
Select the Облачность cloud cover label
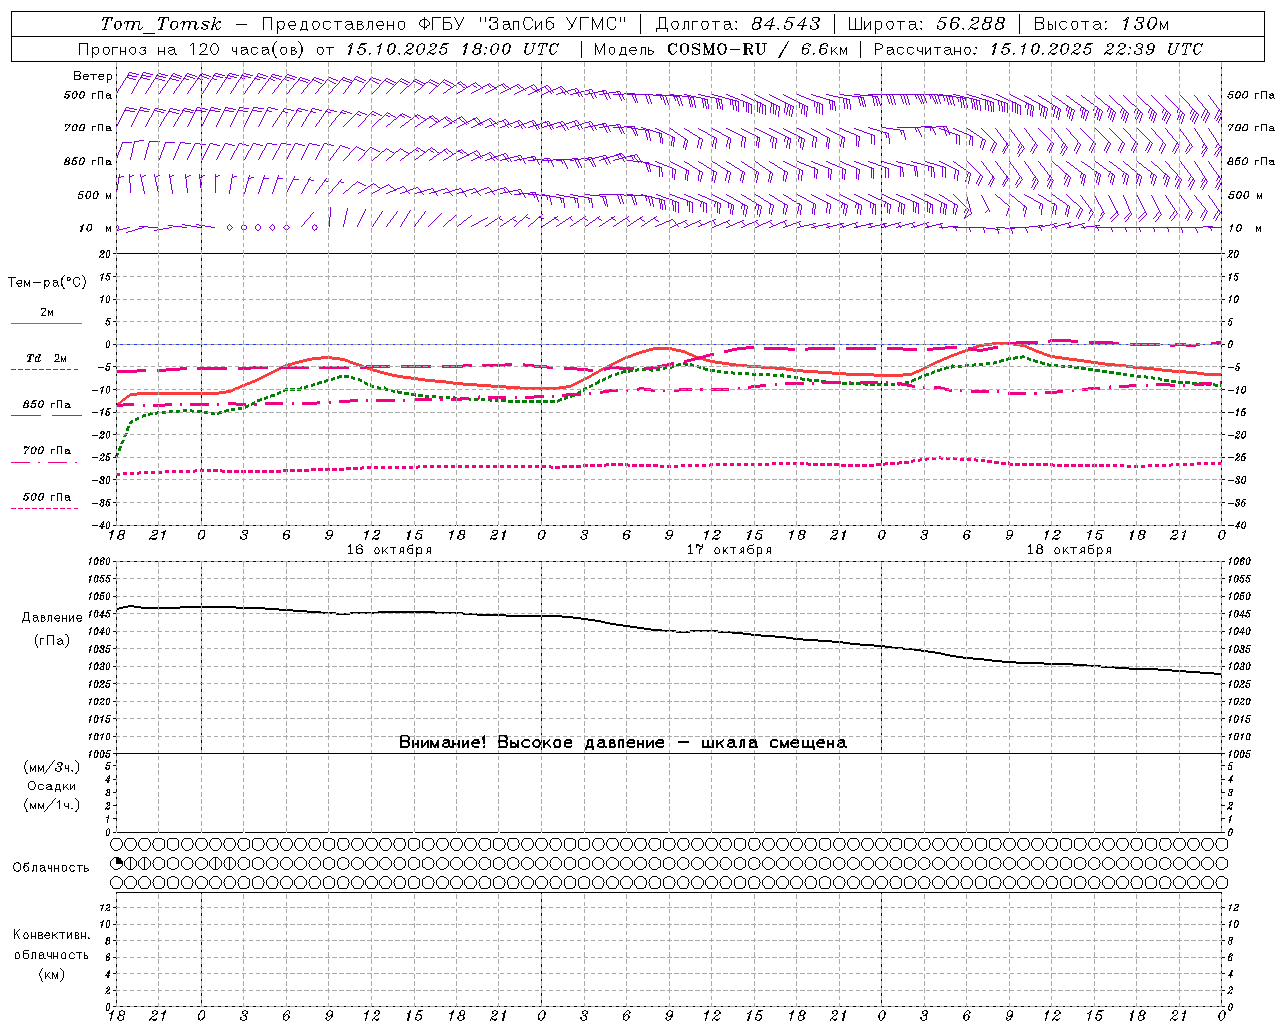[51, 868]
